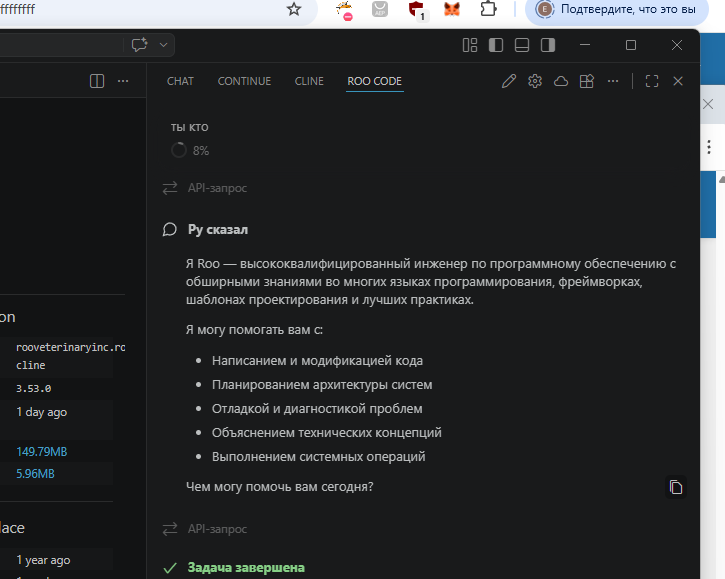The height and width of the screenshot is (579, 725).
Task: Expand the second API-запрос row
Action: [x=205, y=529]
